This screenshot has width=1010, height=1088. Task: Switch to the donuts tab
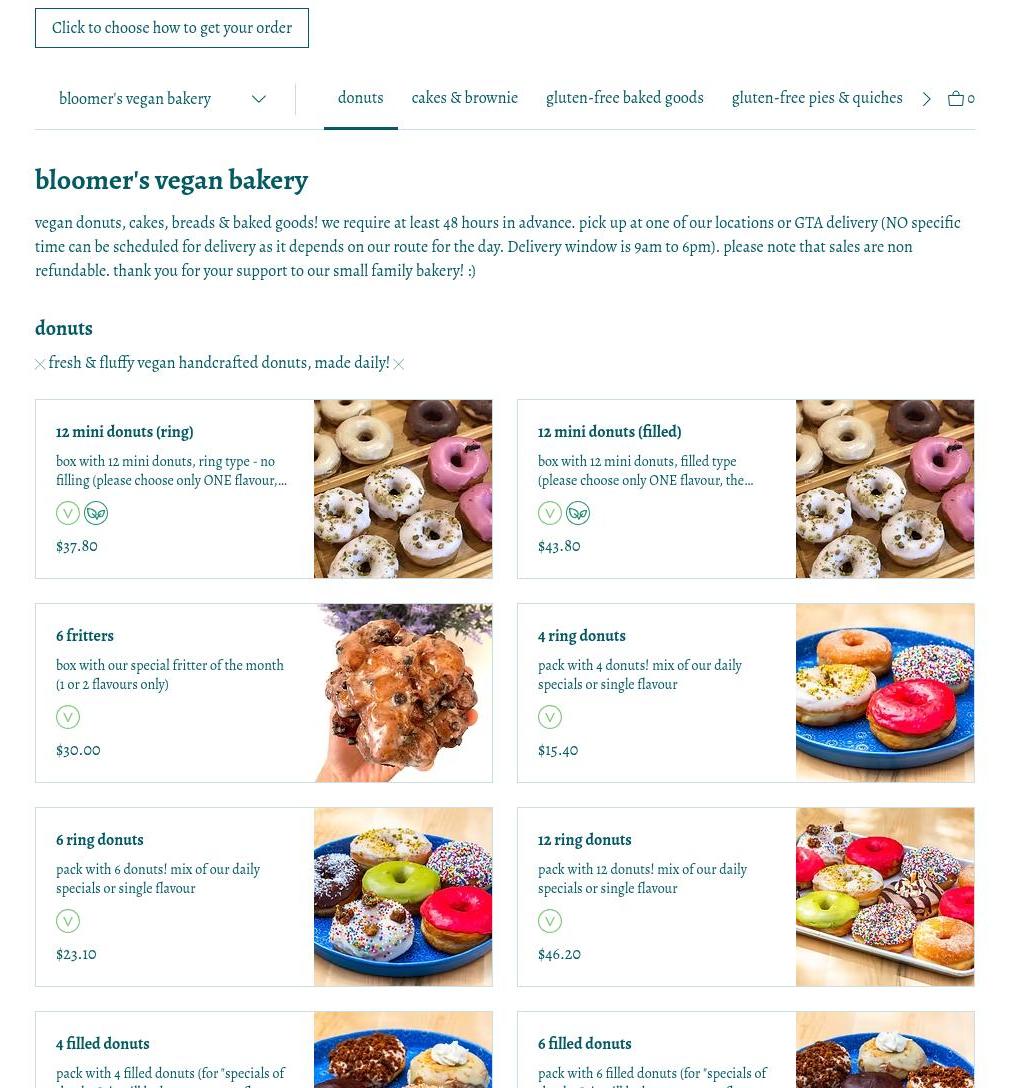click(361, 98)
